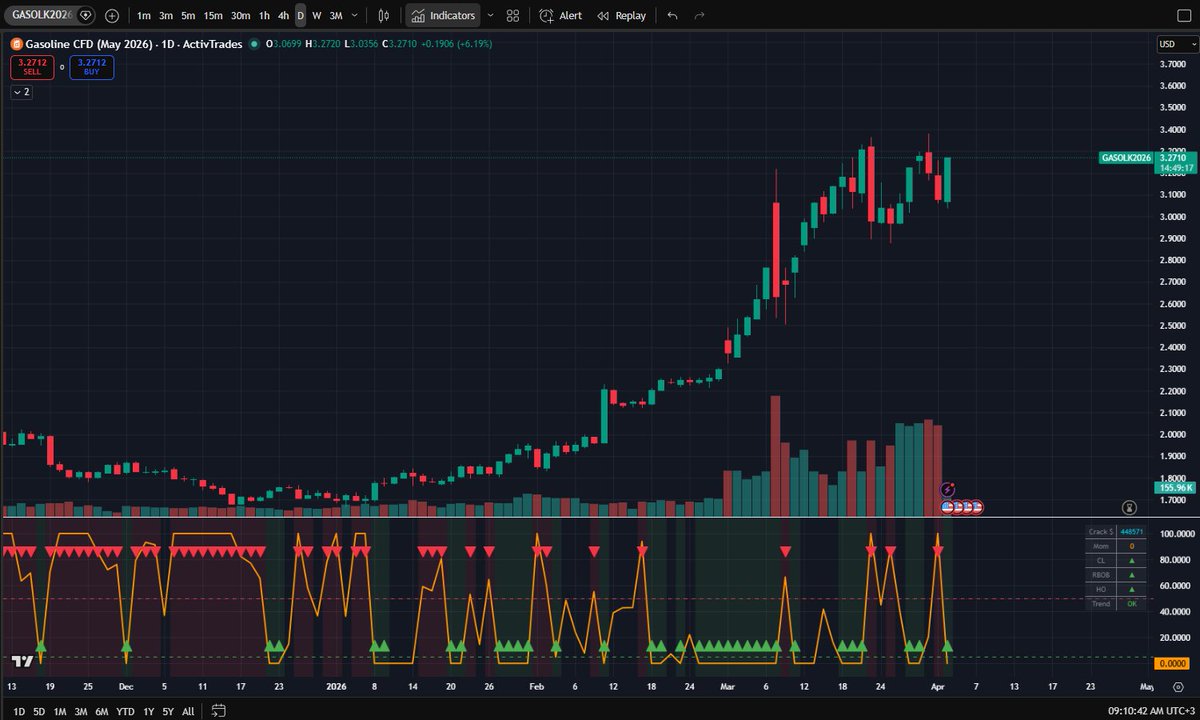This screenshot has width=1200, height=720.
Task: Open the Indicators dialog
Action: [443, 16]
